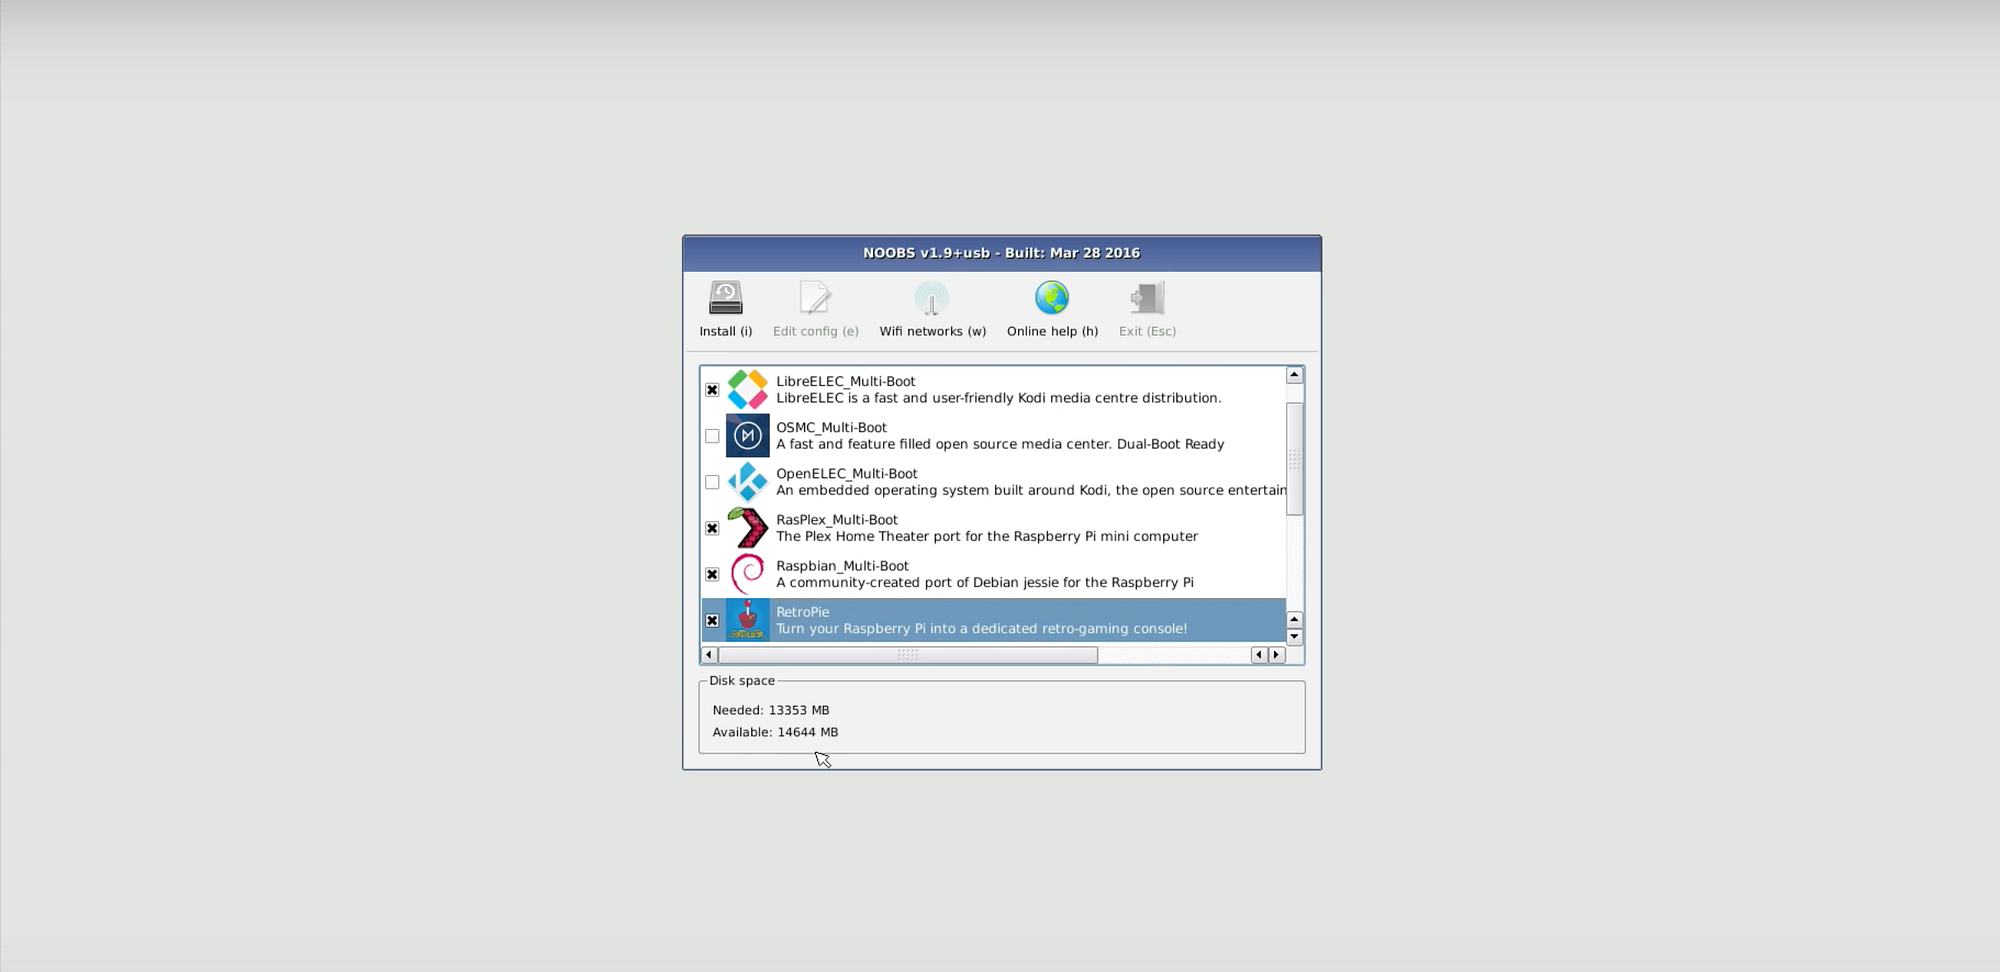Image resolution: width=2000 pixels, height=972 pixels.
Task: Click the horizontal scrollbar thumb under the OS list
Action: [x=908, y=655]
